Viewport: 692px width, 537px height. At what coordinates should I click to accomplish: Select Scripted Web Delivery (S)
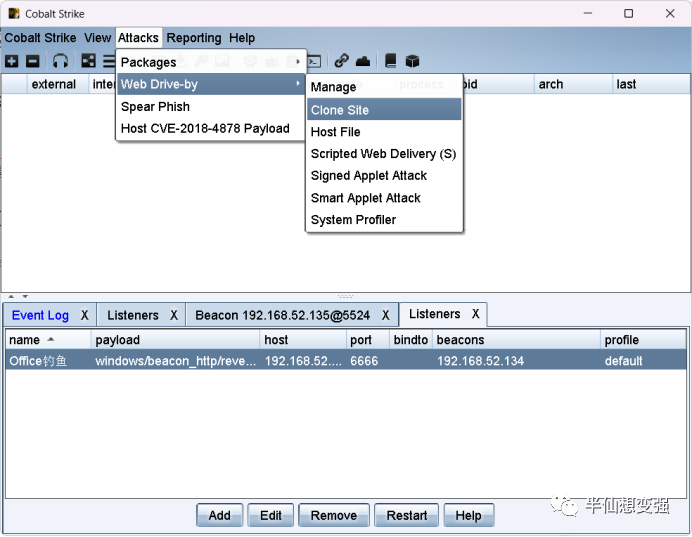[x=384, y=154]
